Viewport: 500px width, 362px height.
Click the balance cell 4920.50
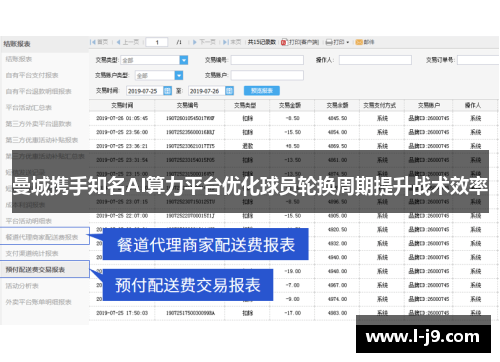pyautogui.click(x=337, y=230)
